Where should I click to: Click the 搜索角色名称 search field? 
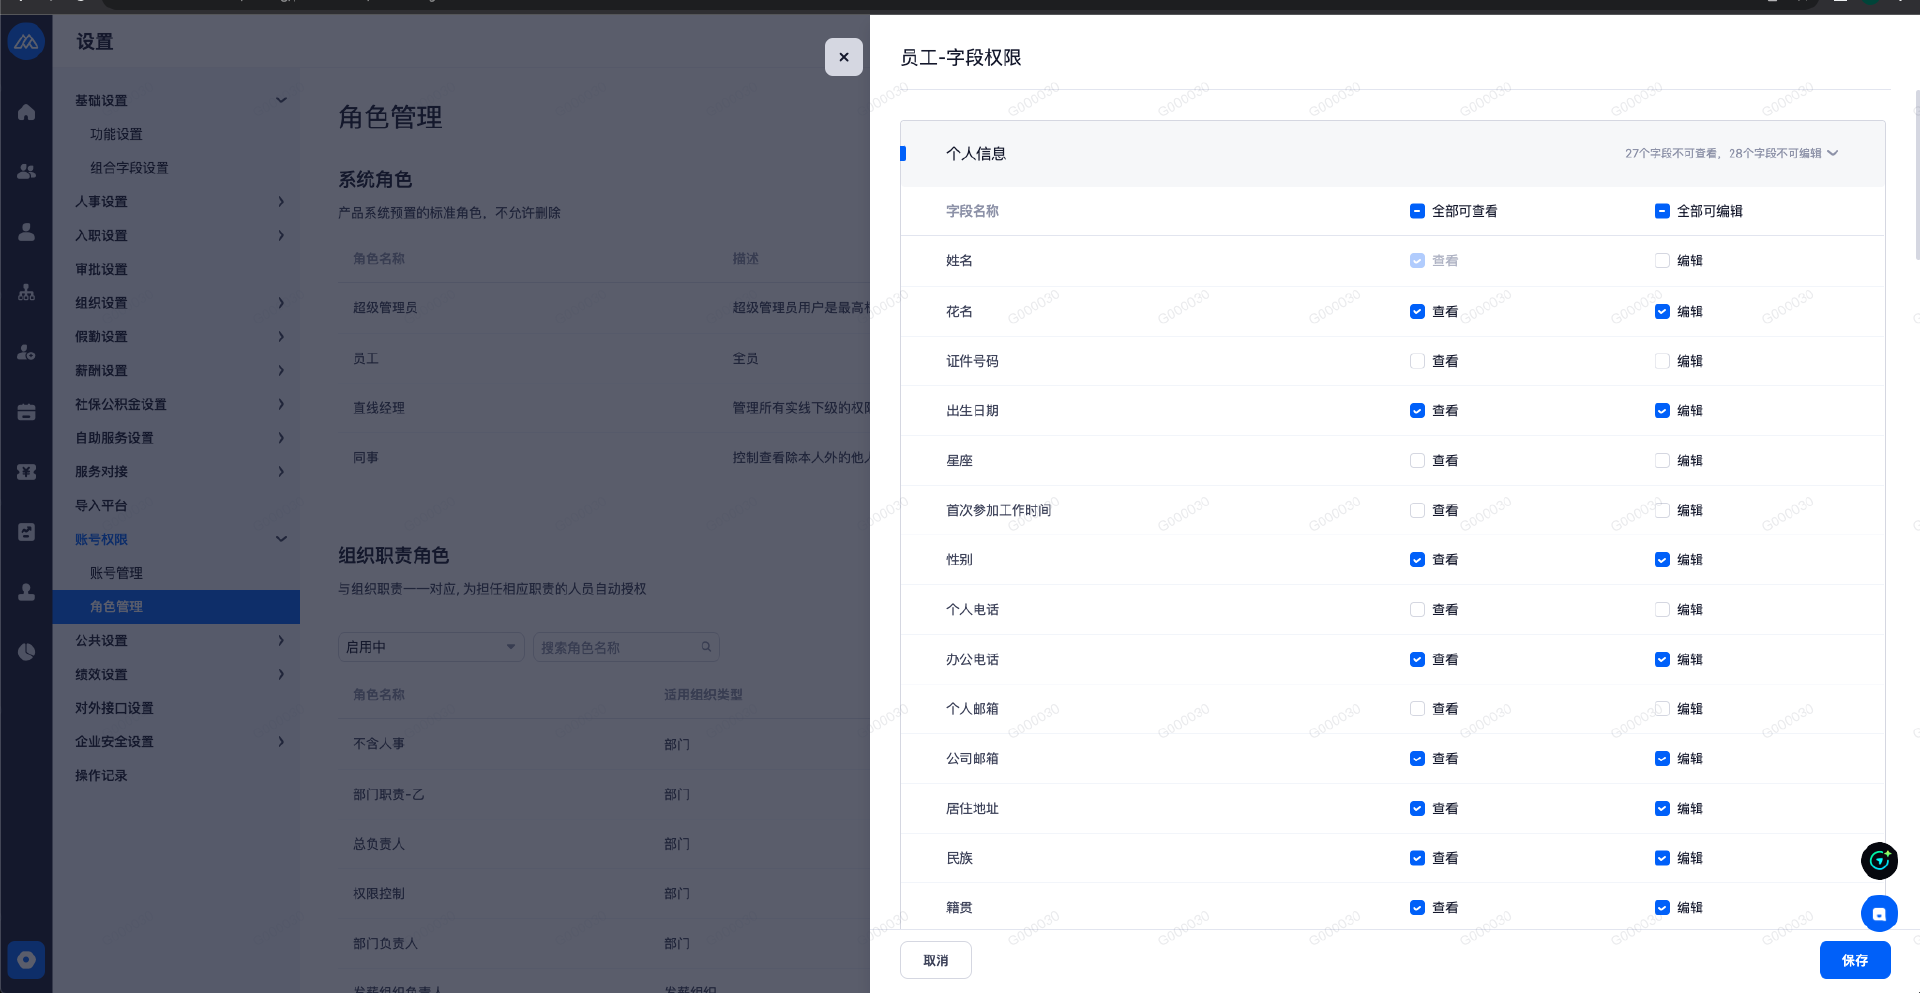[x=618, y=647]
